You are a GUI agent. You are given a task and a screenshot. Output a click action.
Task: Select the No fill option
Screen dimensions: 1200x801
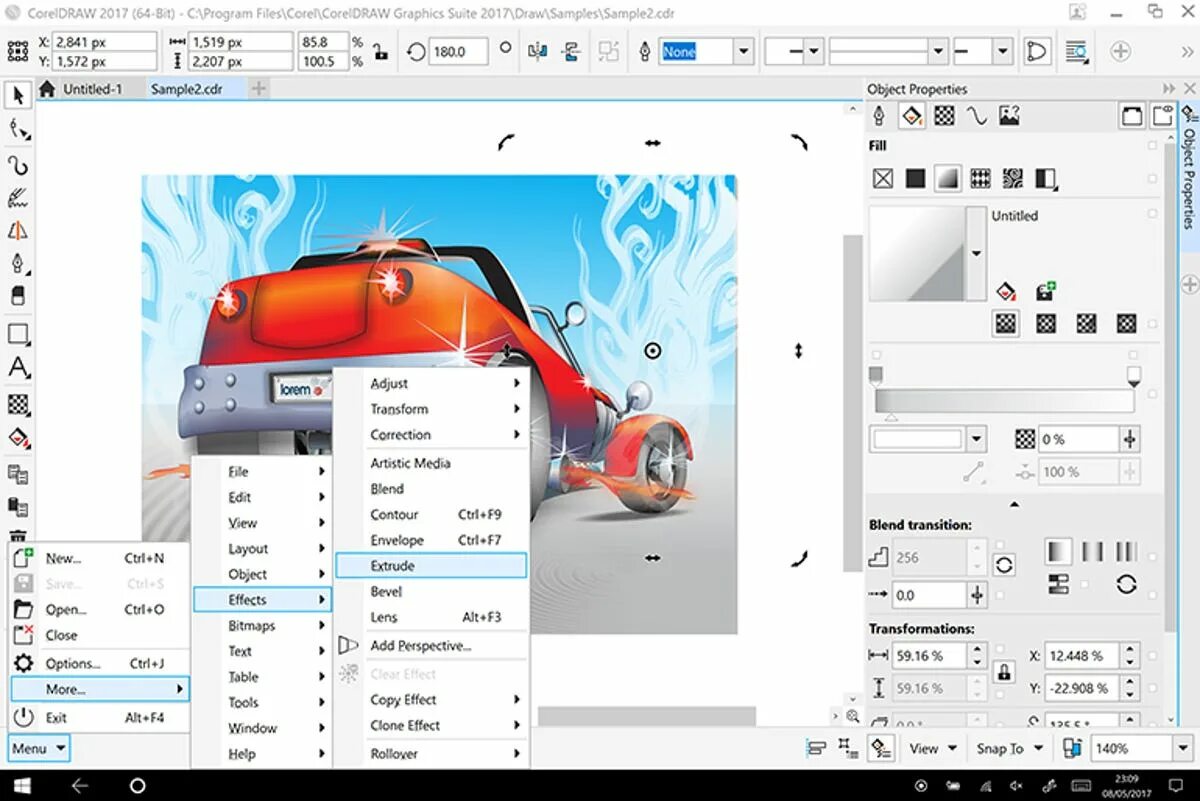(x=882, y=179)
